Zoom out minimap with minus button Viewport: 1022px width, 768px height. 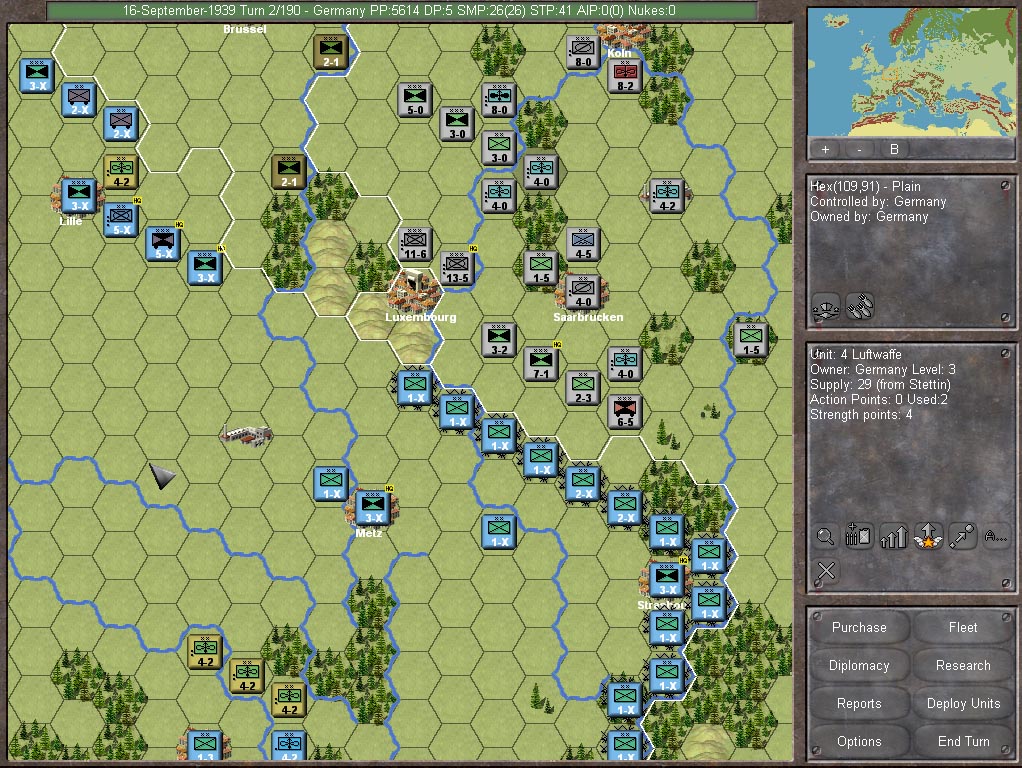point(859,149)
